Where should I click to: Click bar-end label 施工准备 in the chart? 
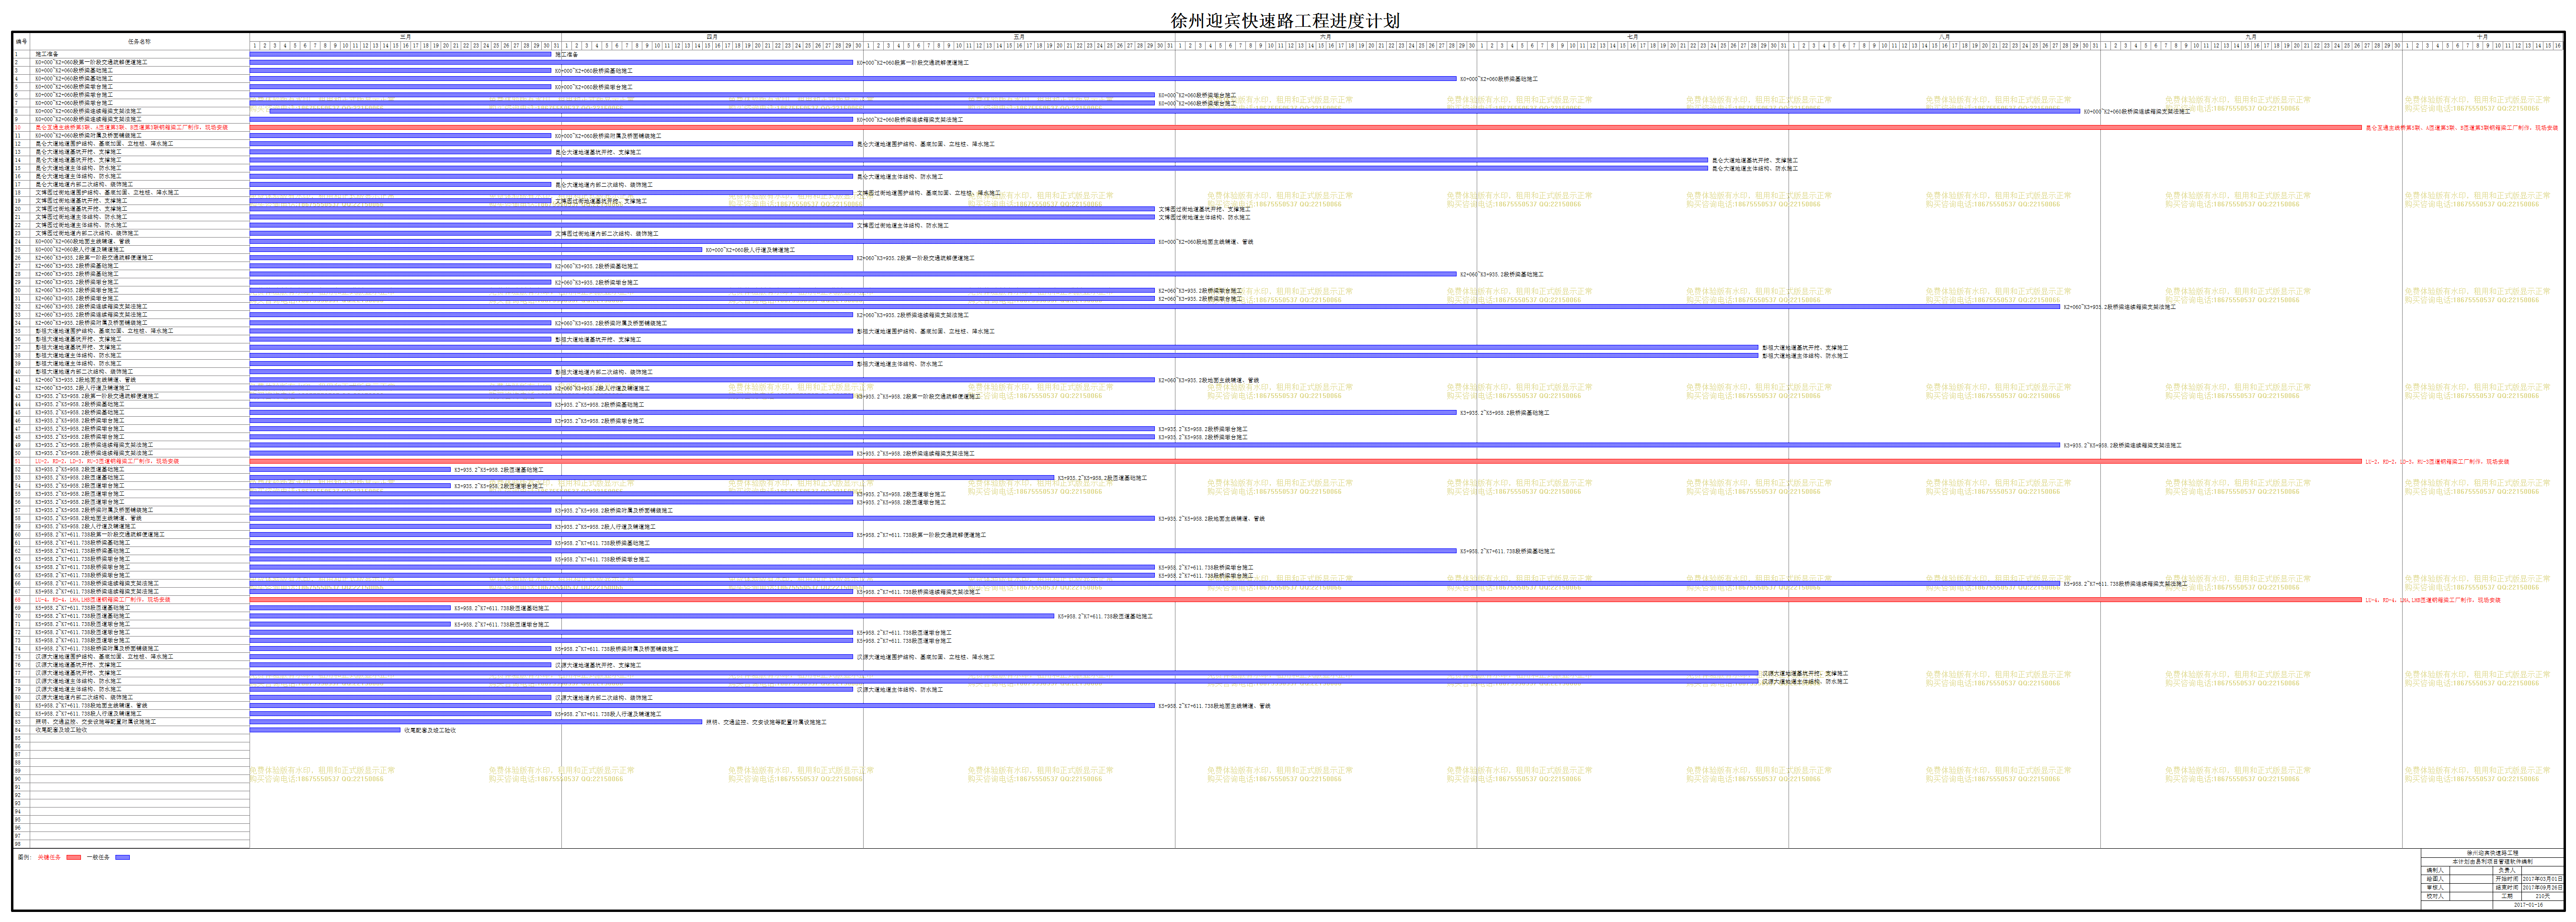coord(566,54)
